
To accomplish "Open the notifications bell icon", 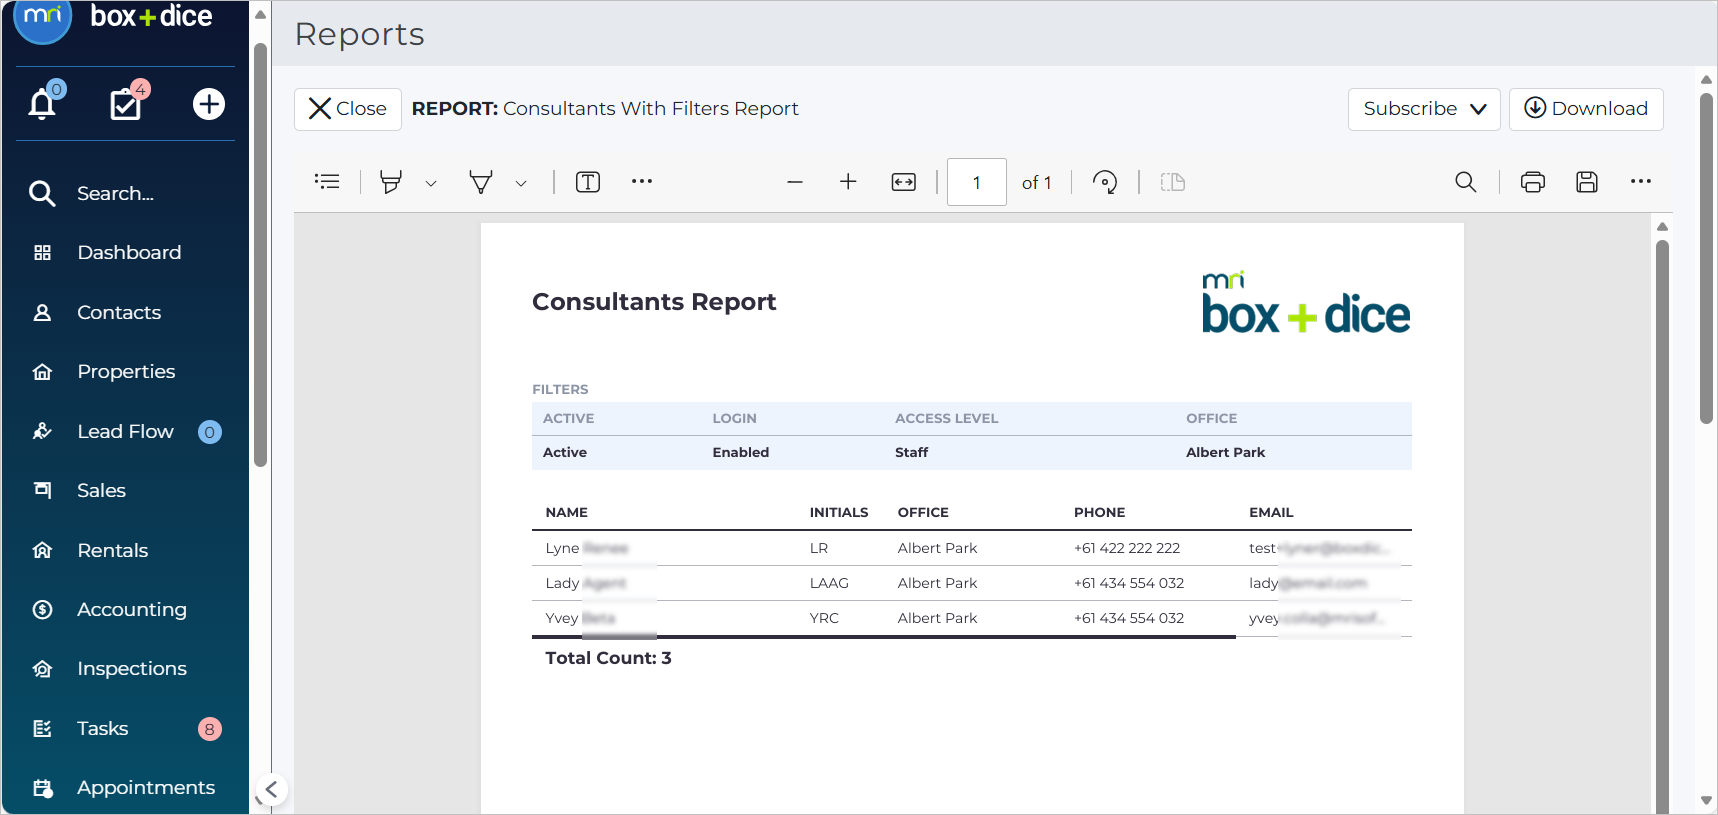I will click(42, 104).
